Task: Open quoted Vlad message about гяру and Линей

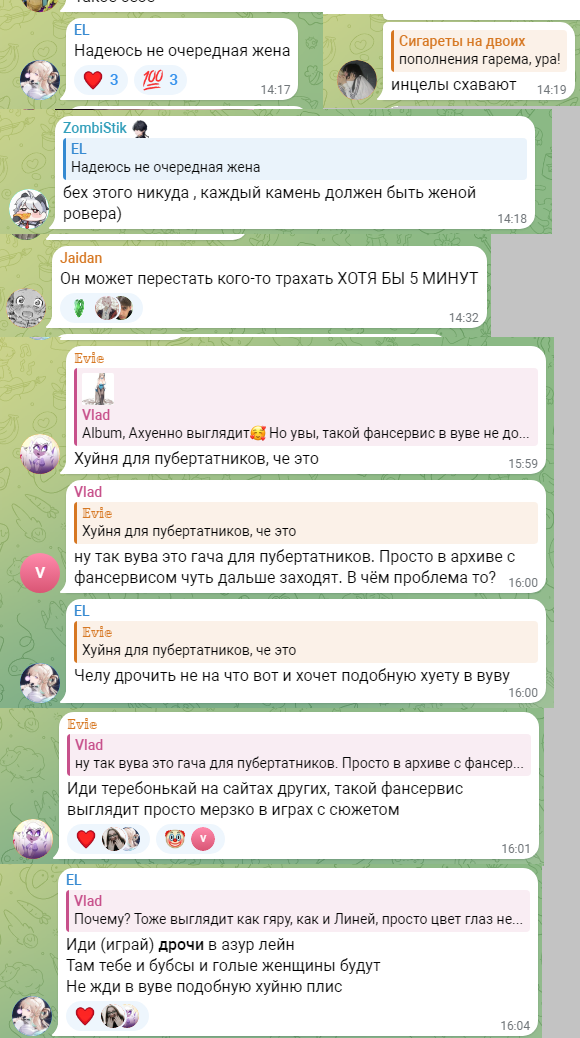Action: [x=298, y=911]
